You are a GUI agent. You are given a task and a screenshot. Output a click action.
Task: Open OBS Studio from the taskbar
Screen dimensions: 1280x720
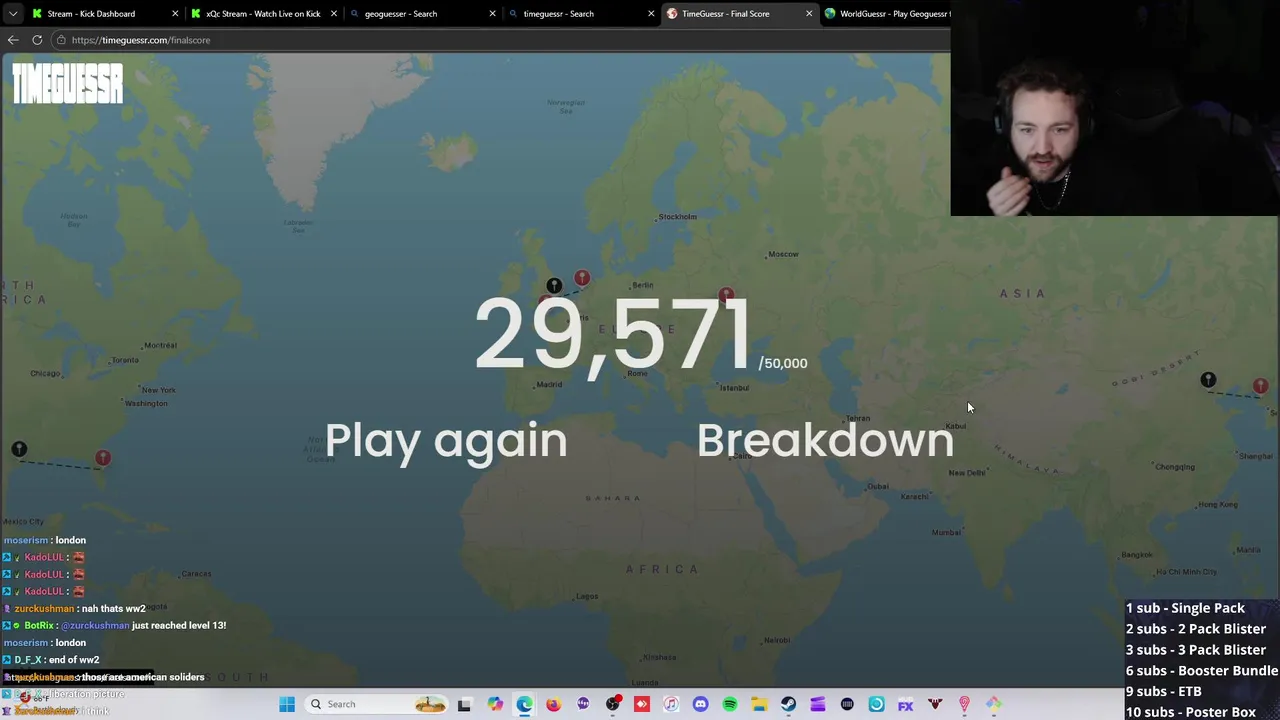(x=612, y=704)
